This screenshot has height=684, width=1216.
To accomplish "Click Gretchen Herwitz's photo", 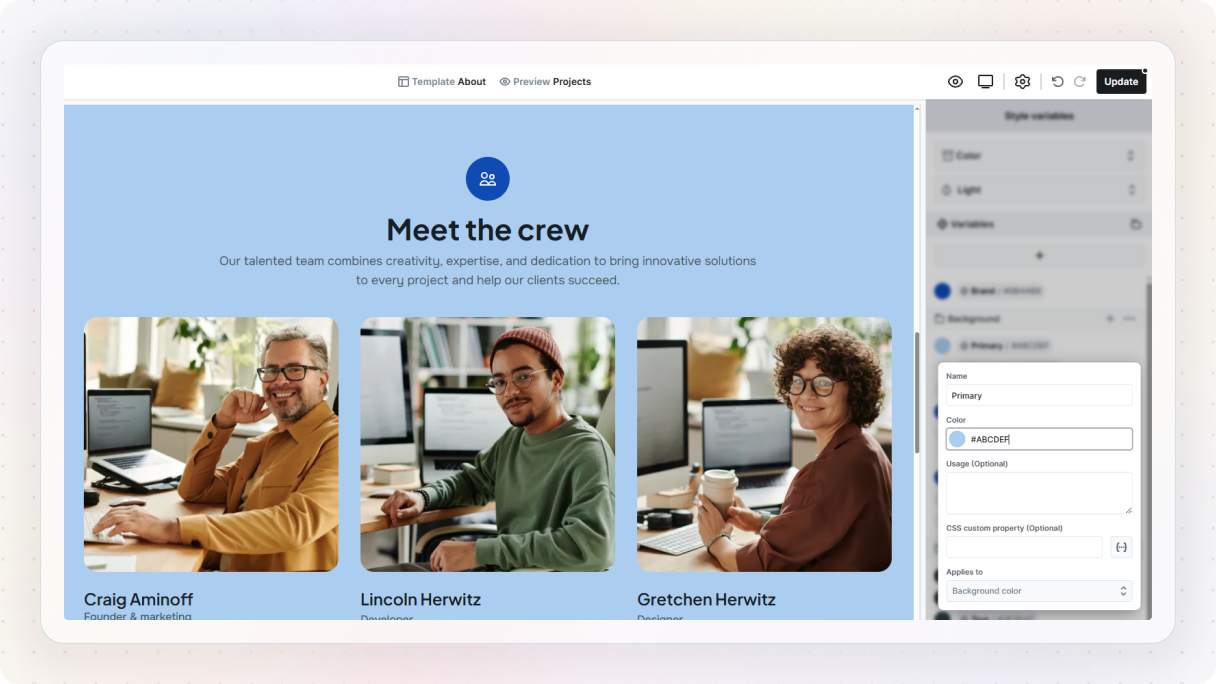I will 764,444.
